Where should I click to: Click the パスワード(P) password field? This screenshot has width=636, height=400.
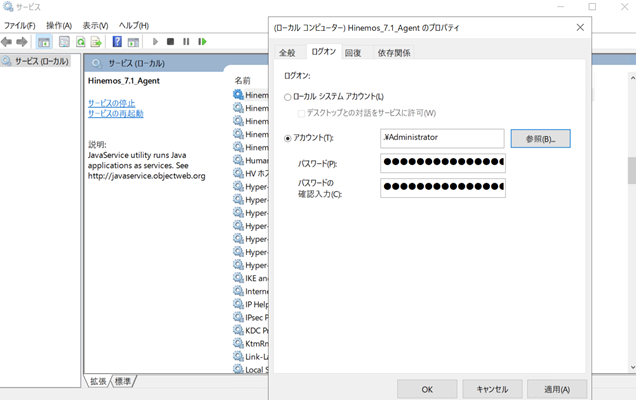point(443,163)
